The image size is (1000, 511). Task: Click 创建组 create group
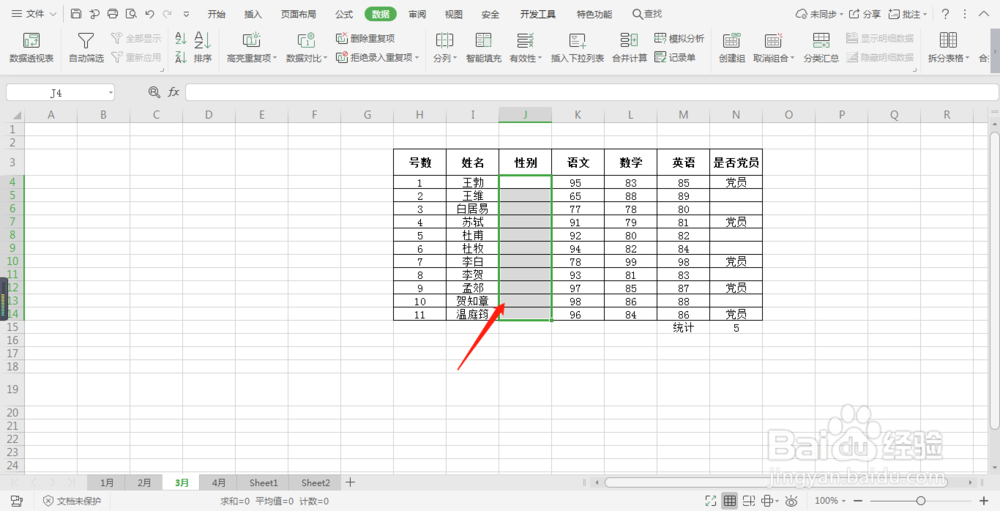[x=732, y=48]
